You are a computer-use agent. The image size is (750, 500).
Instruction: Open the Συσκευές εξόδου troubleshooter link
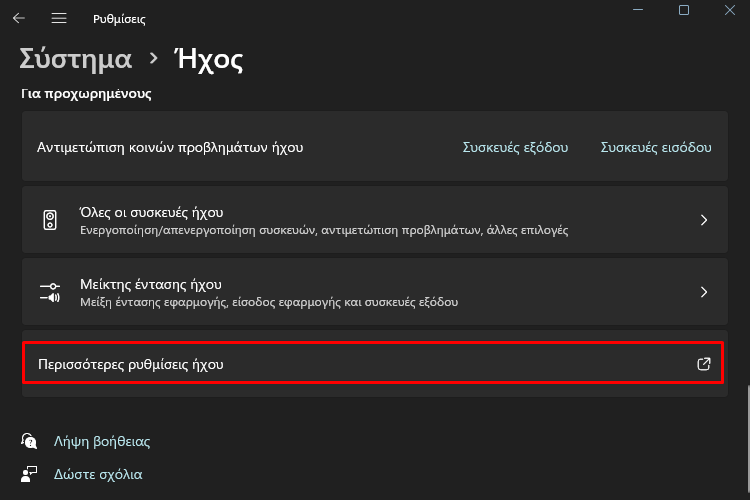515,147
